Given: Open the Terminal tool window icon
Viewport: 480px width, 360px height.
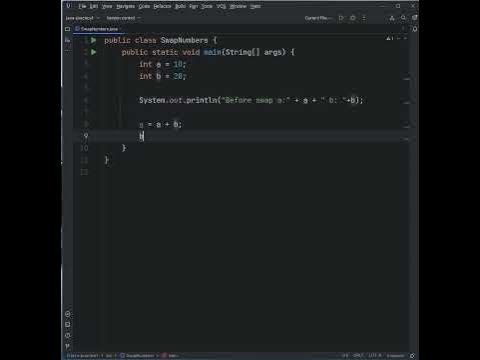Looking at the screenshot, I should pyautogui.click(x=68, y=325).
